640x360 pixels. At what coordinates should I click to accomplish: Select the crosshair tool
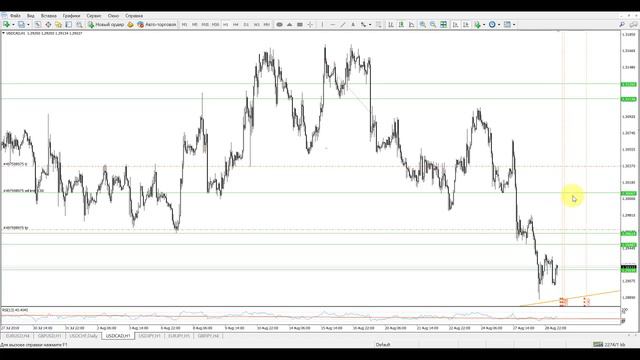click(x=310, y=24)
